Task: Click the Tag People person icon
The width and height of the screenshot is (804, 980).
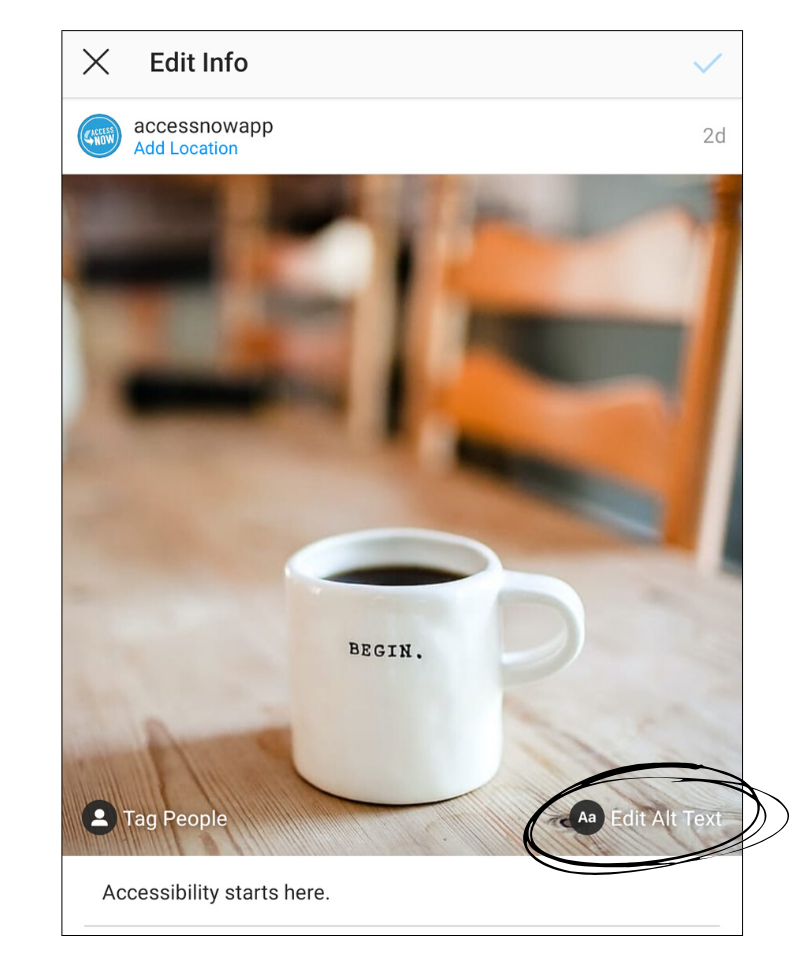Action: [99, 818]
